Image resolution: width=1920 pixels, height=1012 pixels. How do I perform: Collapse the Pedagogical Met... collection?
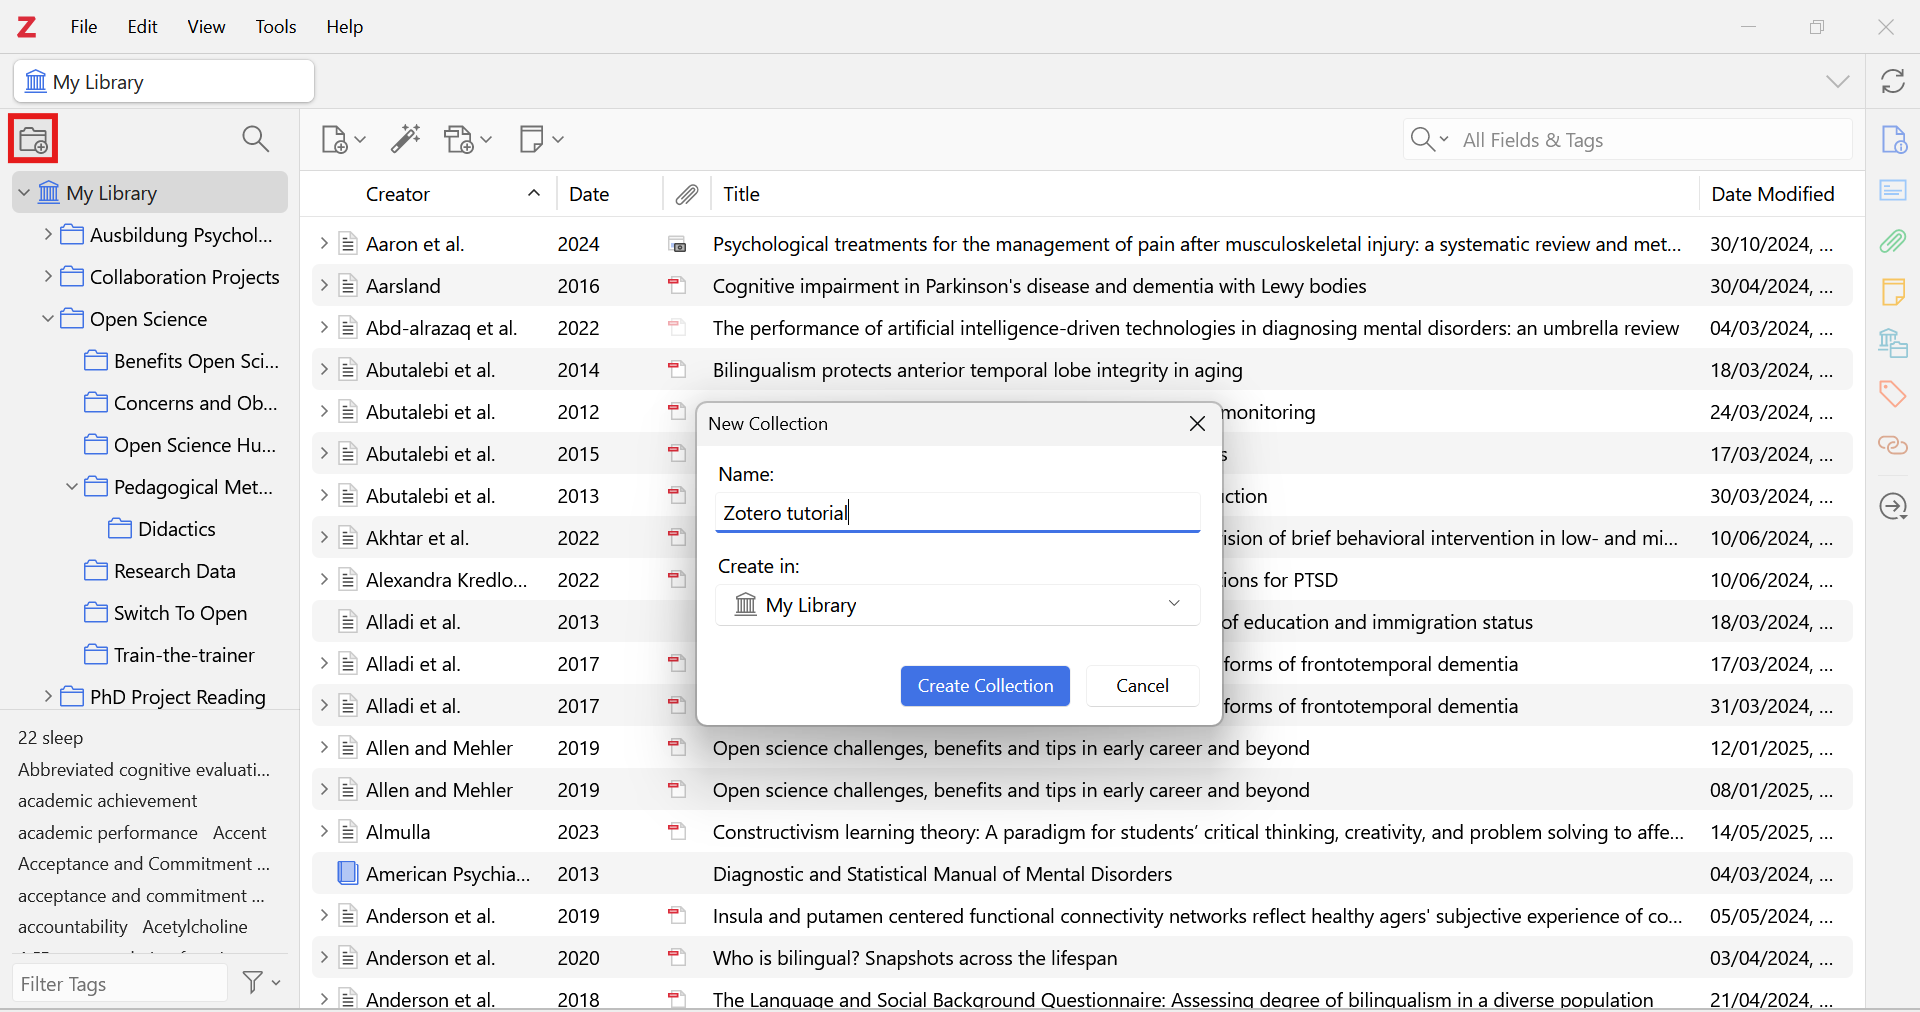[x=72, y=487]
